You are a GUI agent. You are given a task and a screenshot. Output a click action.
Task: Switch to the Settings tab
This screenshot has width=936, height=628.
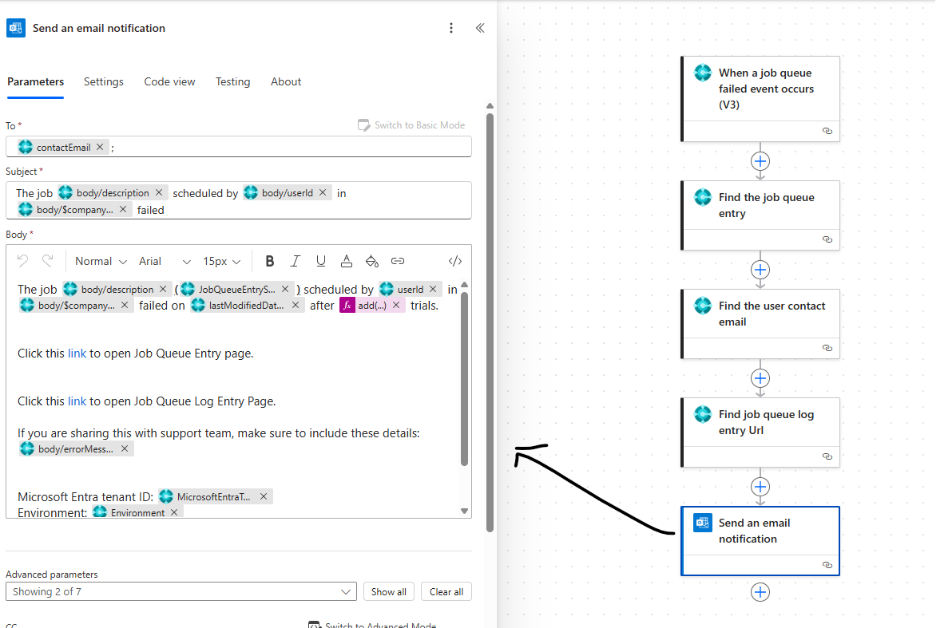tap(103, 82)
